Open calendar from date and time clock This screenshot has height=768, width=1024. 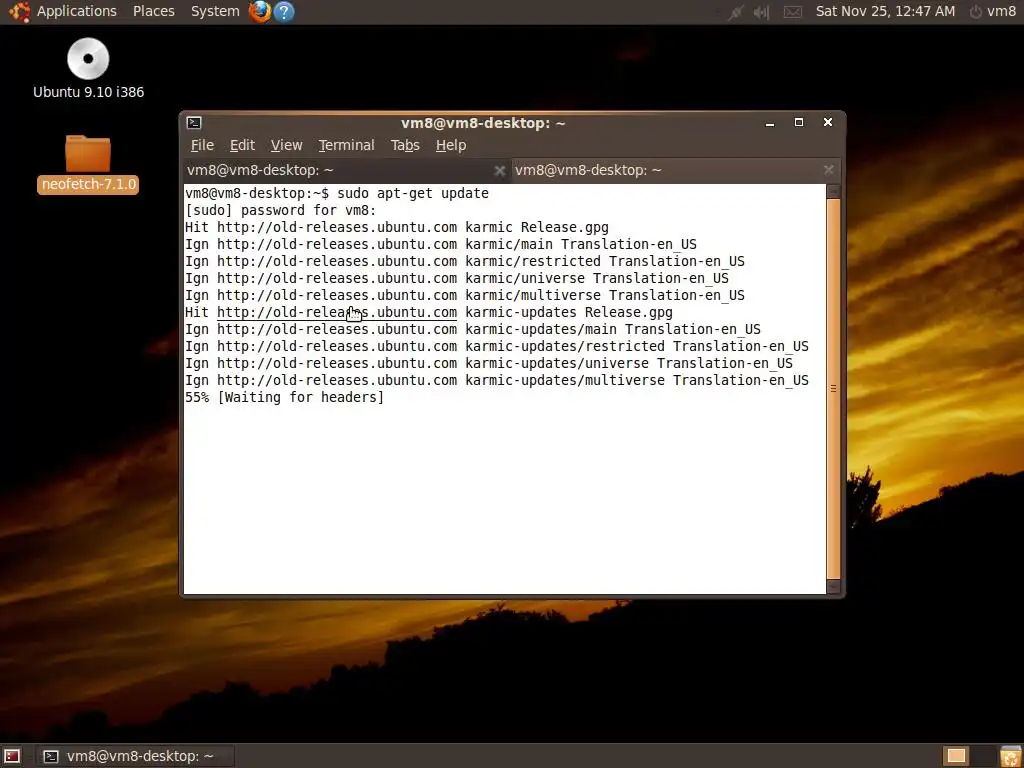point(885,11)
